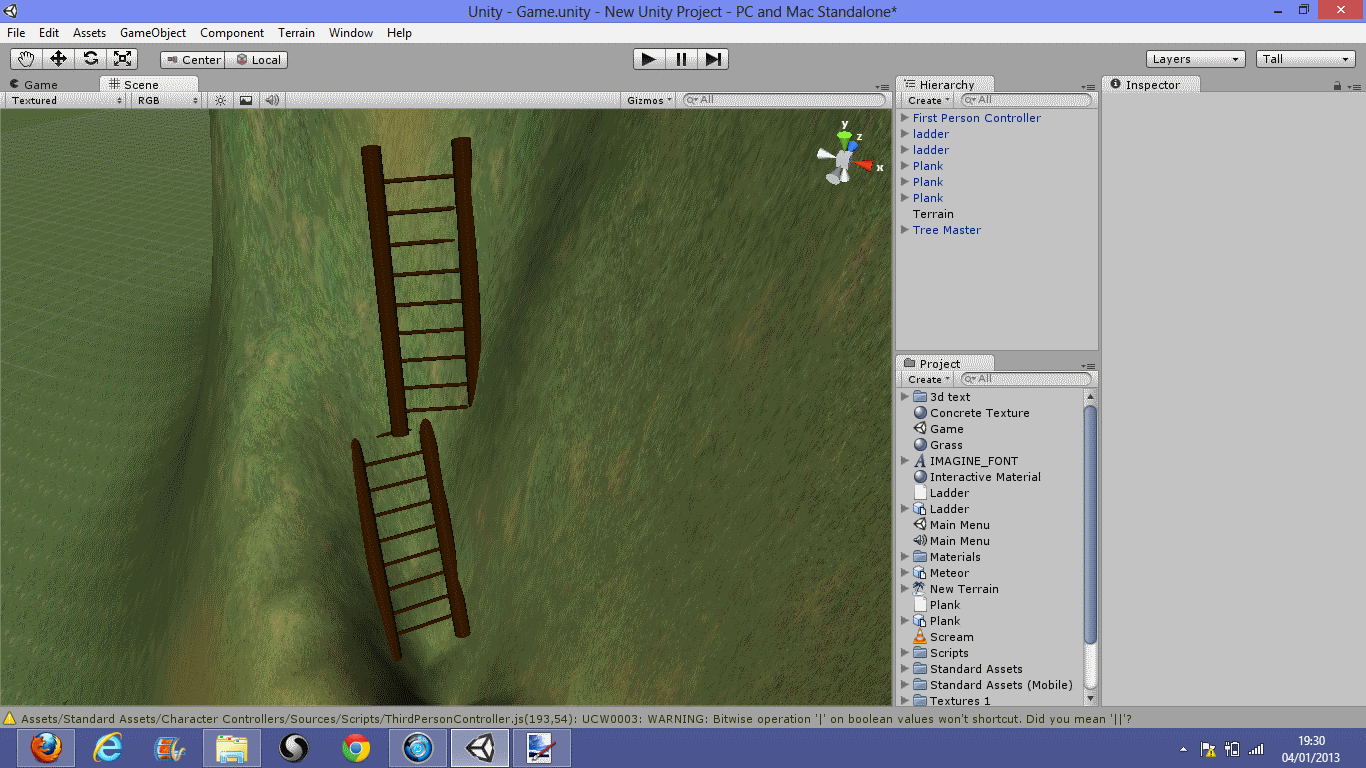
Task: Open the RGB render mode dropdown
Action: coord(167,100)
